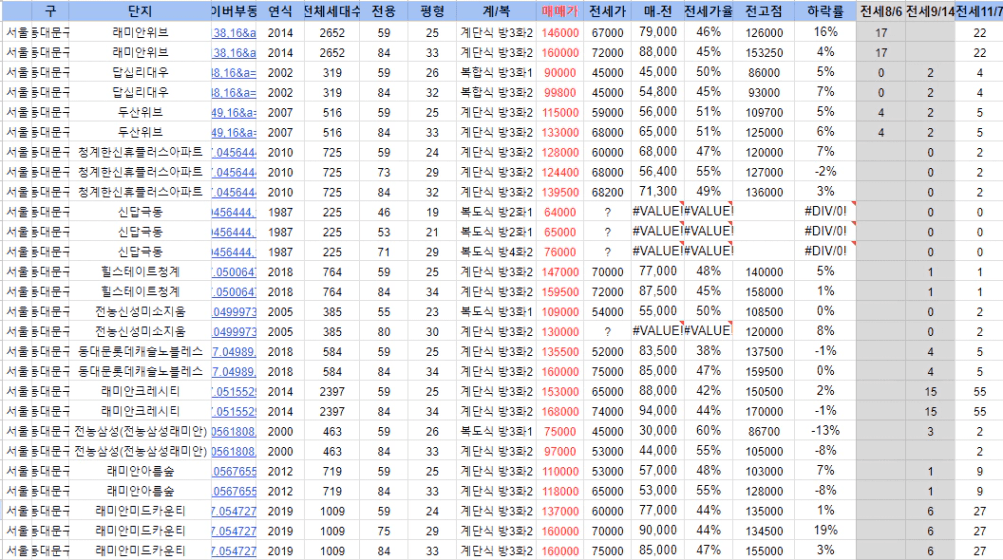Open Naver link in 신답극동 row with 전용 46
The image size is (1003, 560).
[235, 212]
